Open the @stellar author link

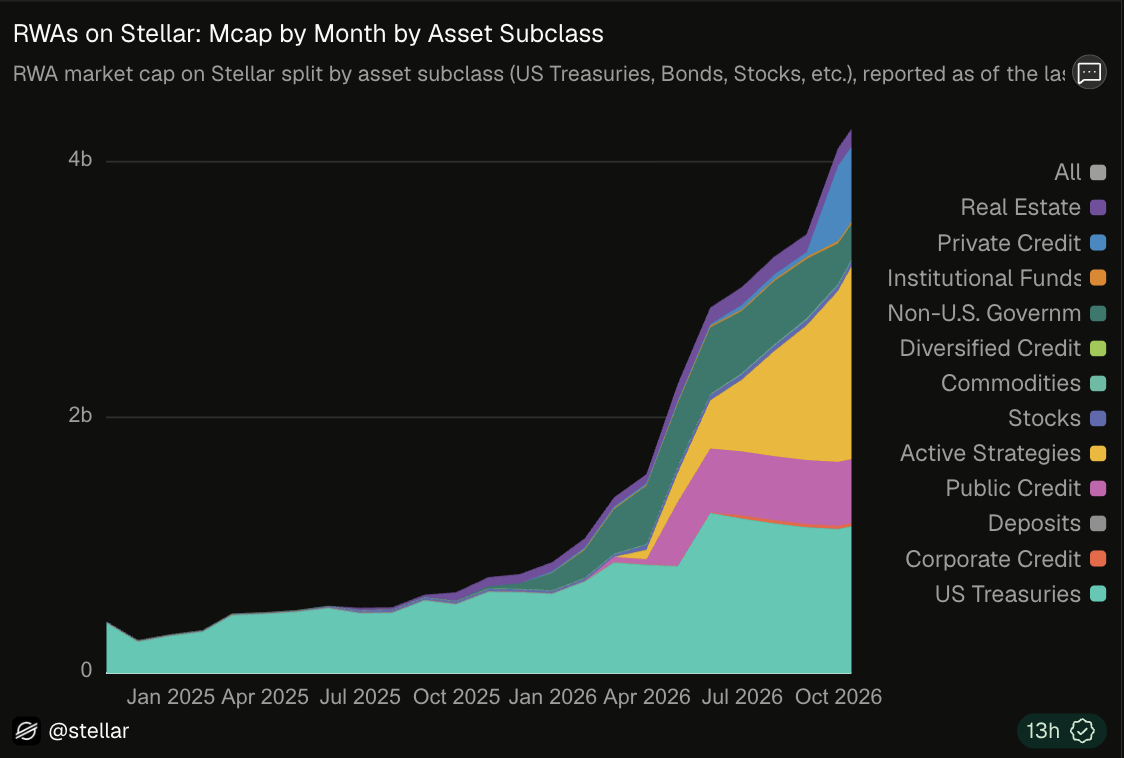click(x=88, y=731)
